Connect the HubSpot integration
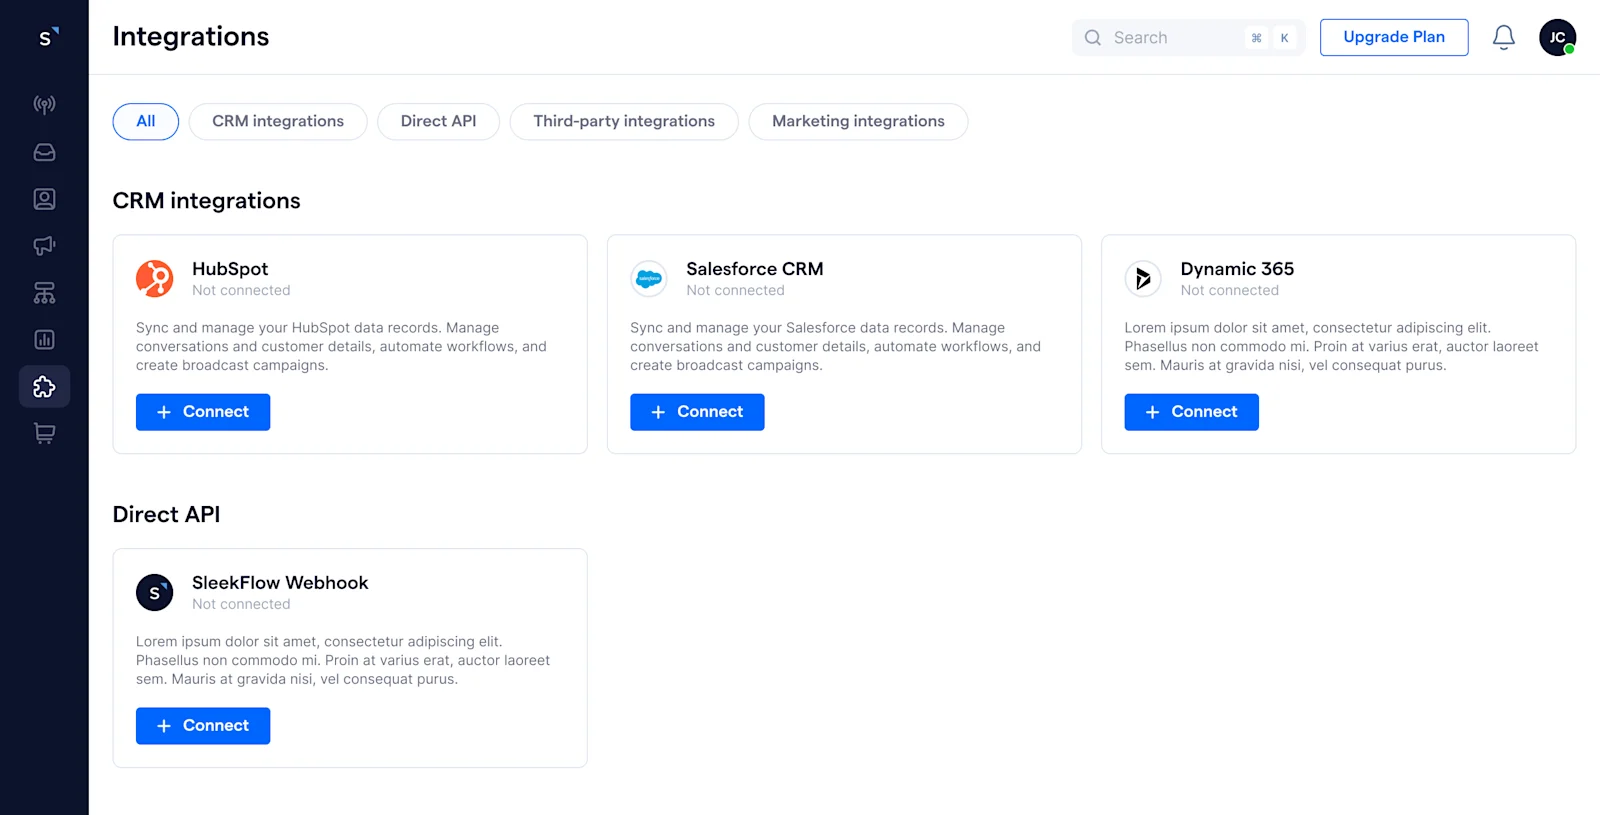 pyautogui.click(x=203, y=412)
